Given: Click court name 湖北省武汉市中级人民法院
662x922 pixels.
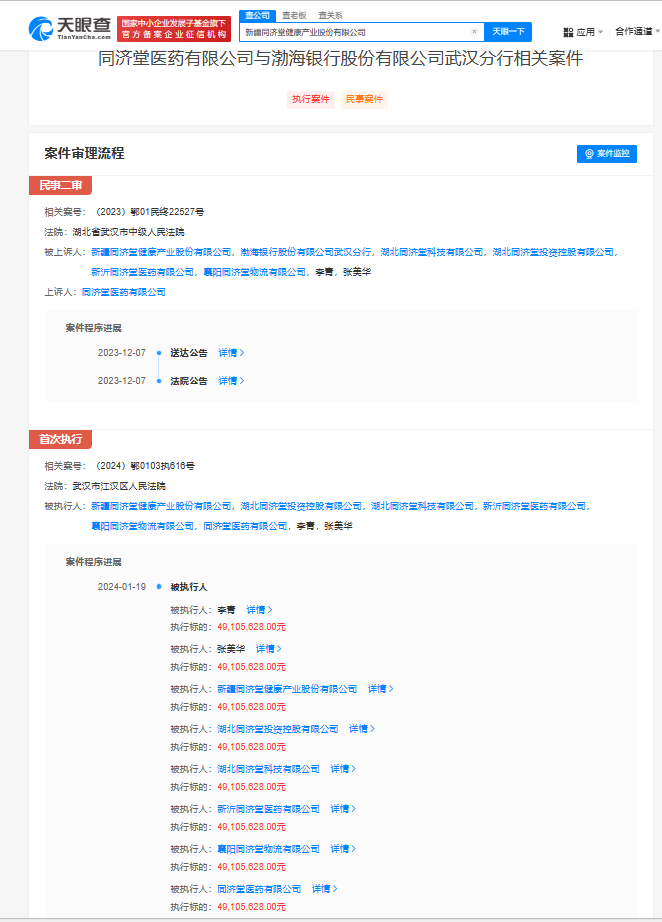Looking at the screenshot, I should (128, 232).
